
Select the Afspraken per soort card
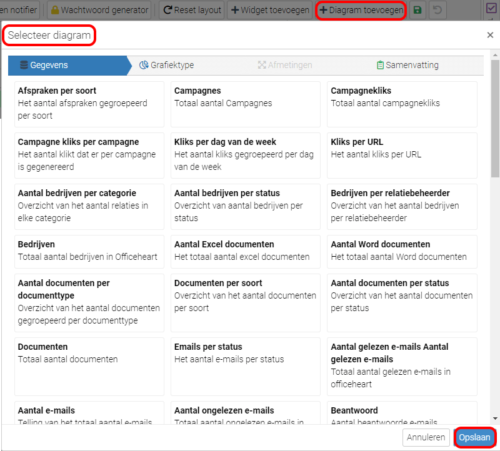point(89,104)
